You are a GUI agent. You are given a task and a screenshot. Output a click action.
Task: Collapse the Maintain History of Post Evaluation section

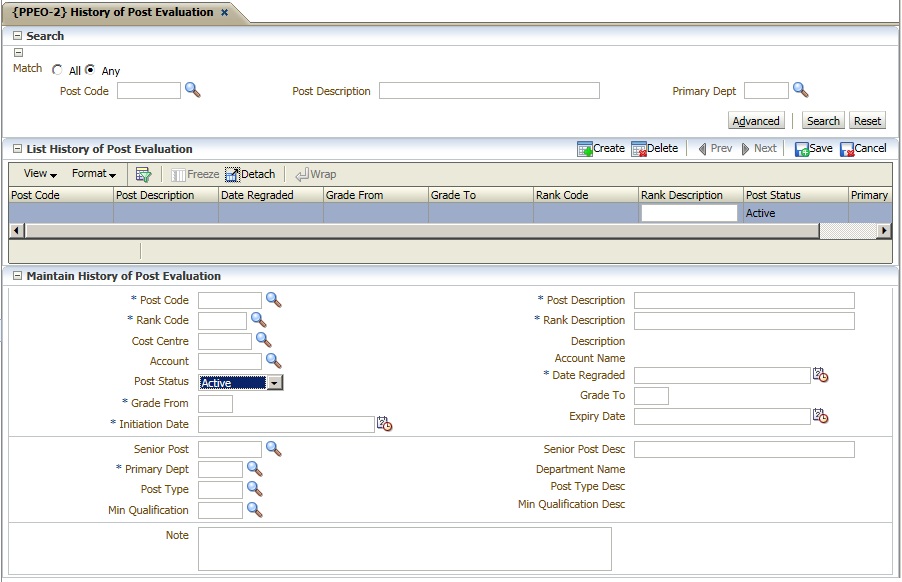(x=17, y=276)
